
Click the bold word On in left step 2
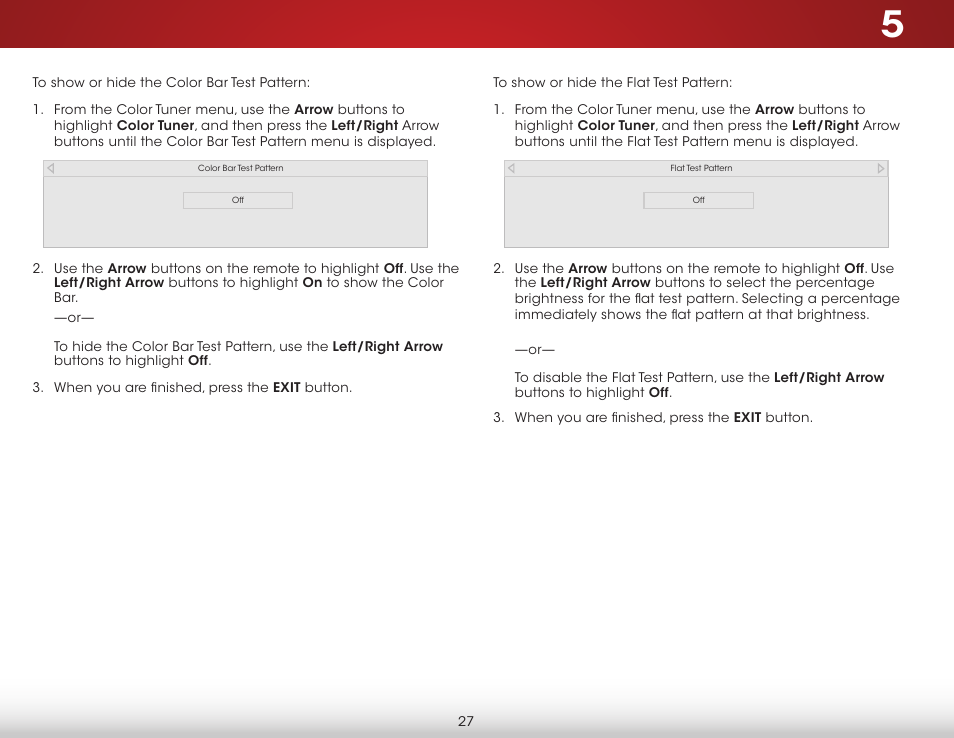312,282
